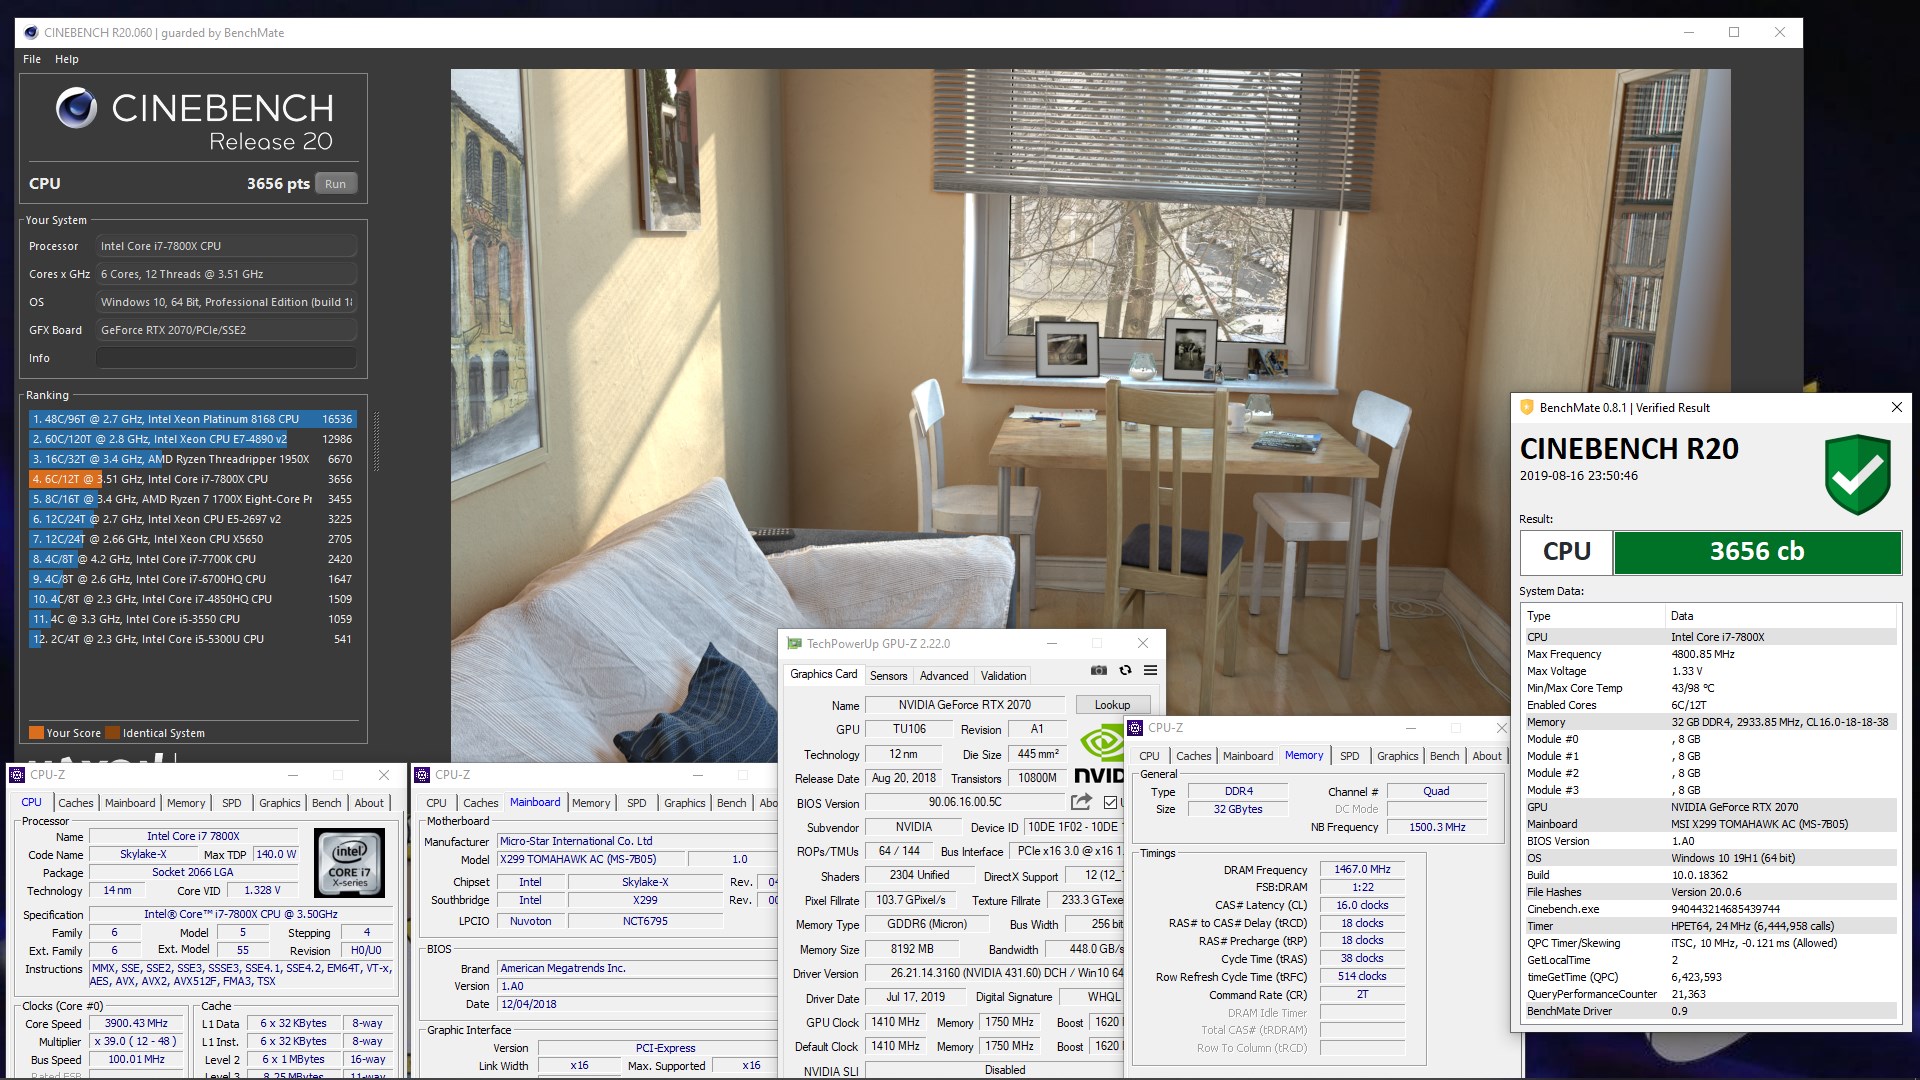Open Validation tab in GPU-Z

1003,676
